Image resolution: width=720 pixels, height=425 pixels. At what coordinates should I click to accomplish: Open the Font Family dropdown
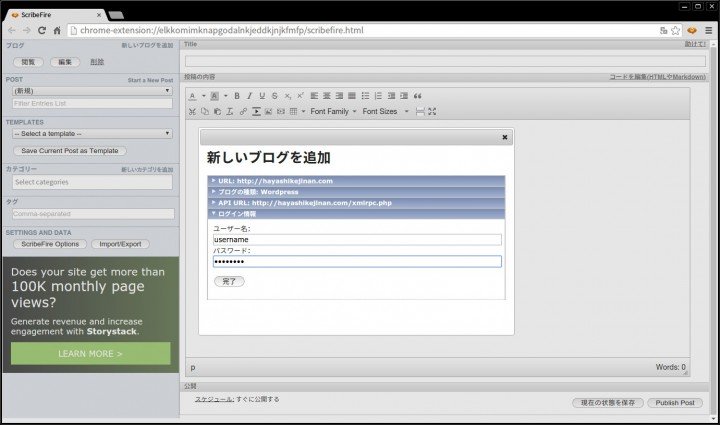coord(333,111)
